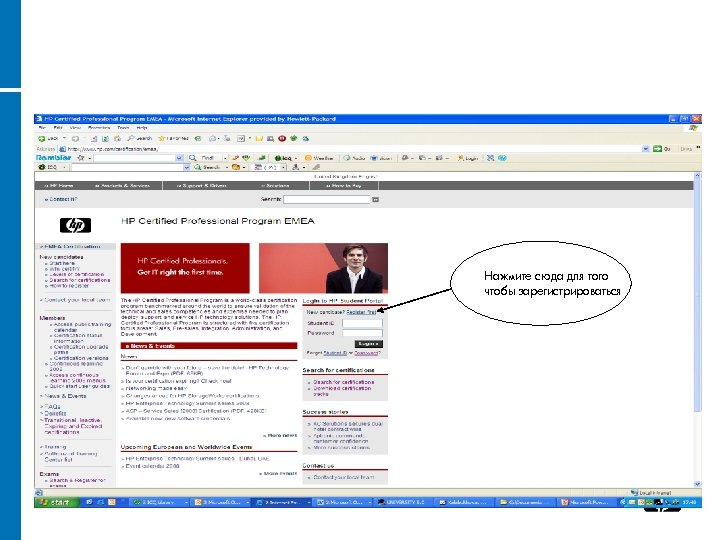Open the View menu
Screen dimensions: 720x540
tap(75, 128)
